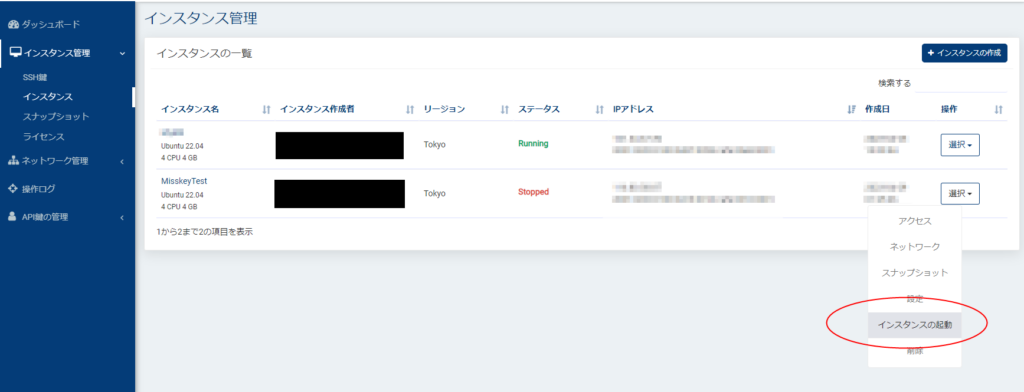The height and width of the screenshot is (392, 1024).
Task: Sort by インスタンス作成者 arrows icon
Action: 410,110
